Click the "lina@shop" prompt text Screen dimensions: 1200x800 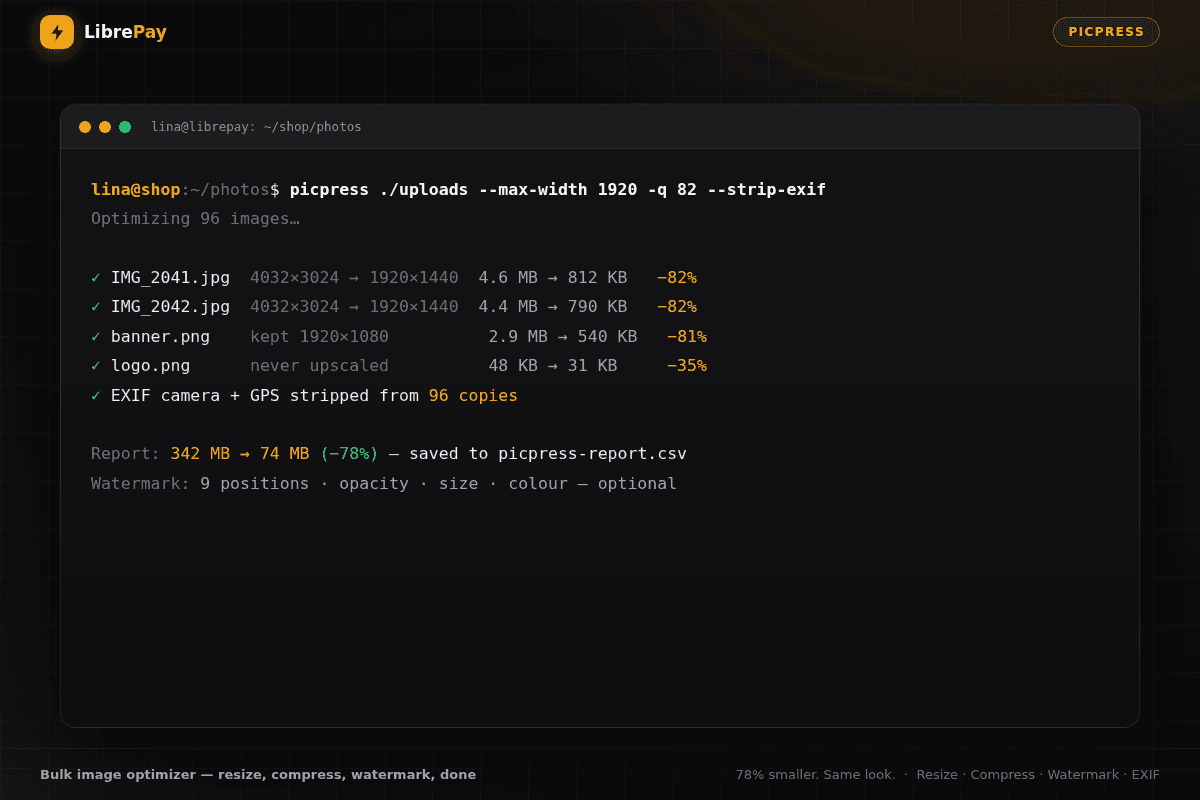pyautogui.click(x=136, y=190)
